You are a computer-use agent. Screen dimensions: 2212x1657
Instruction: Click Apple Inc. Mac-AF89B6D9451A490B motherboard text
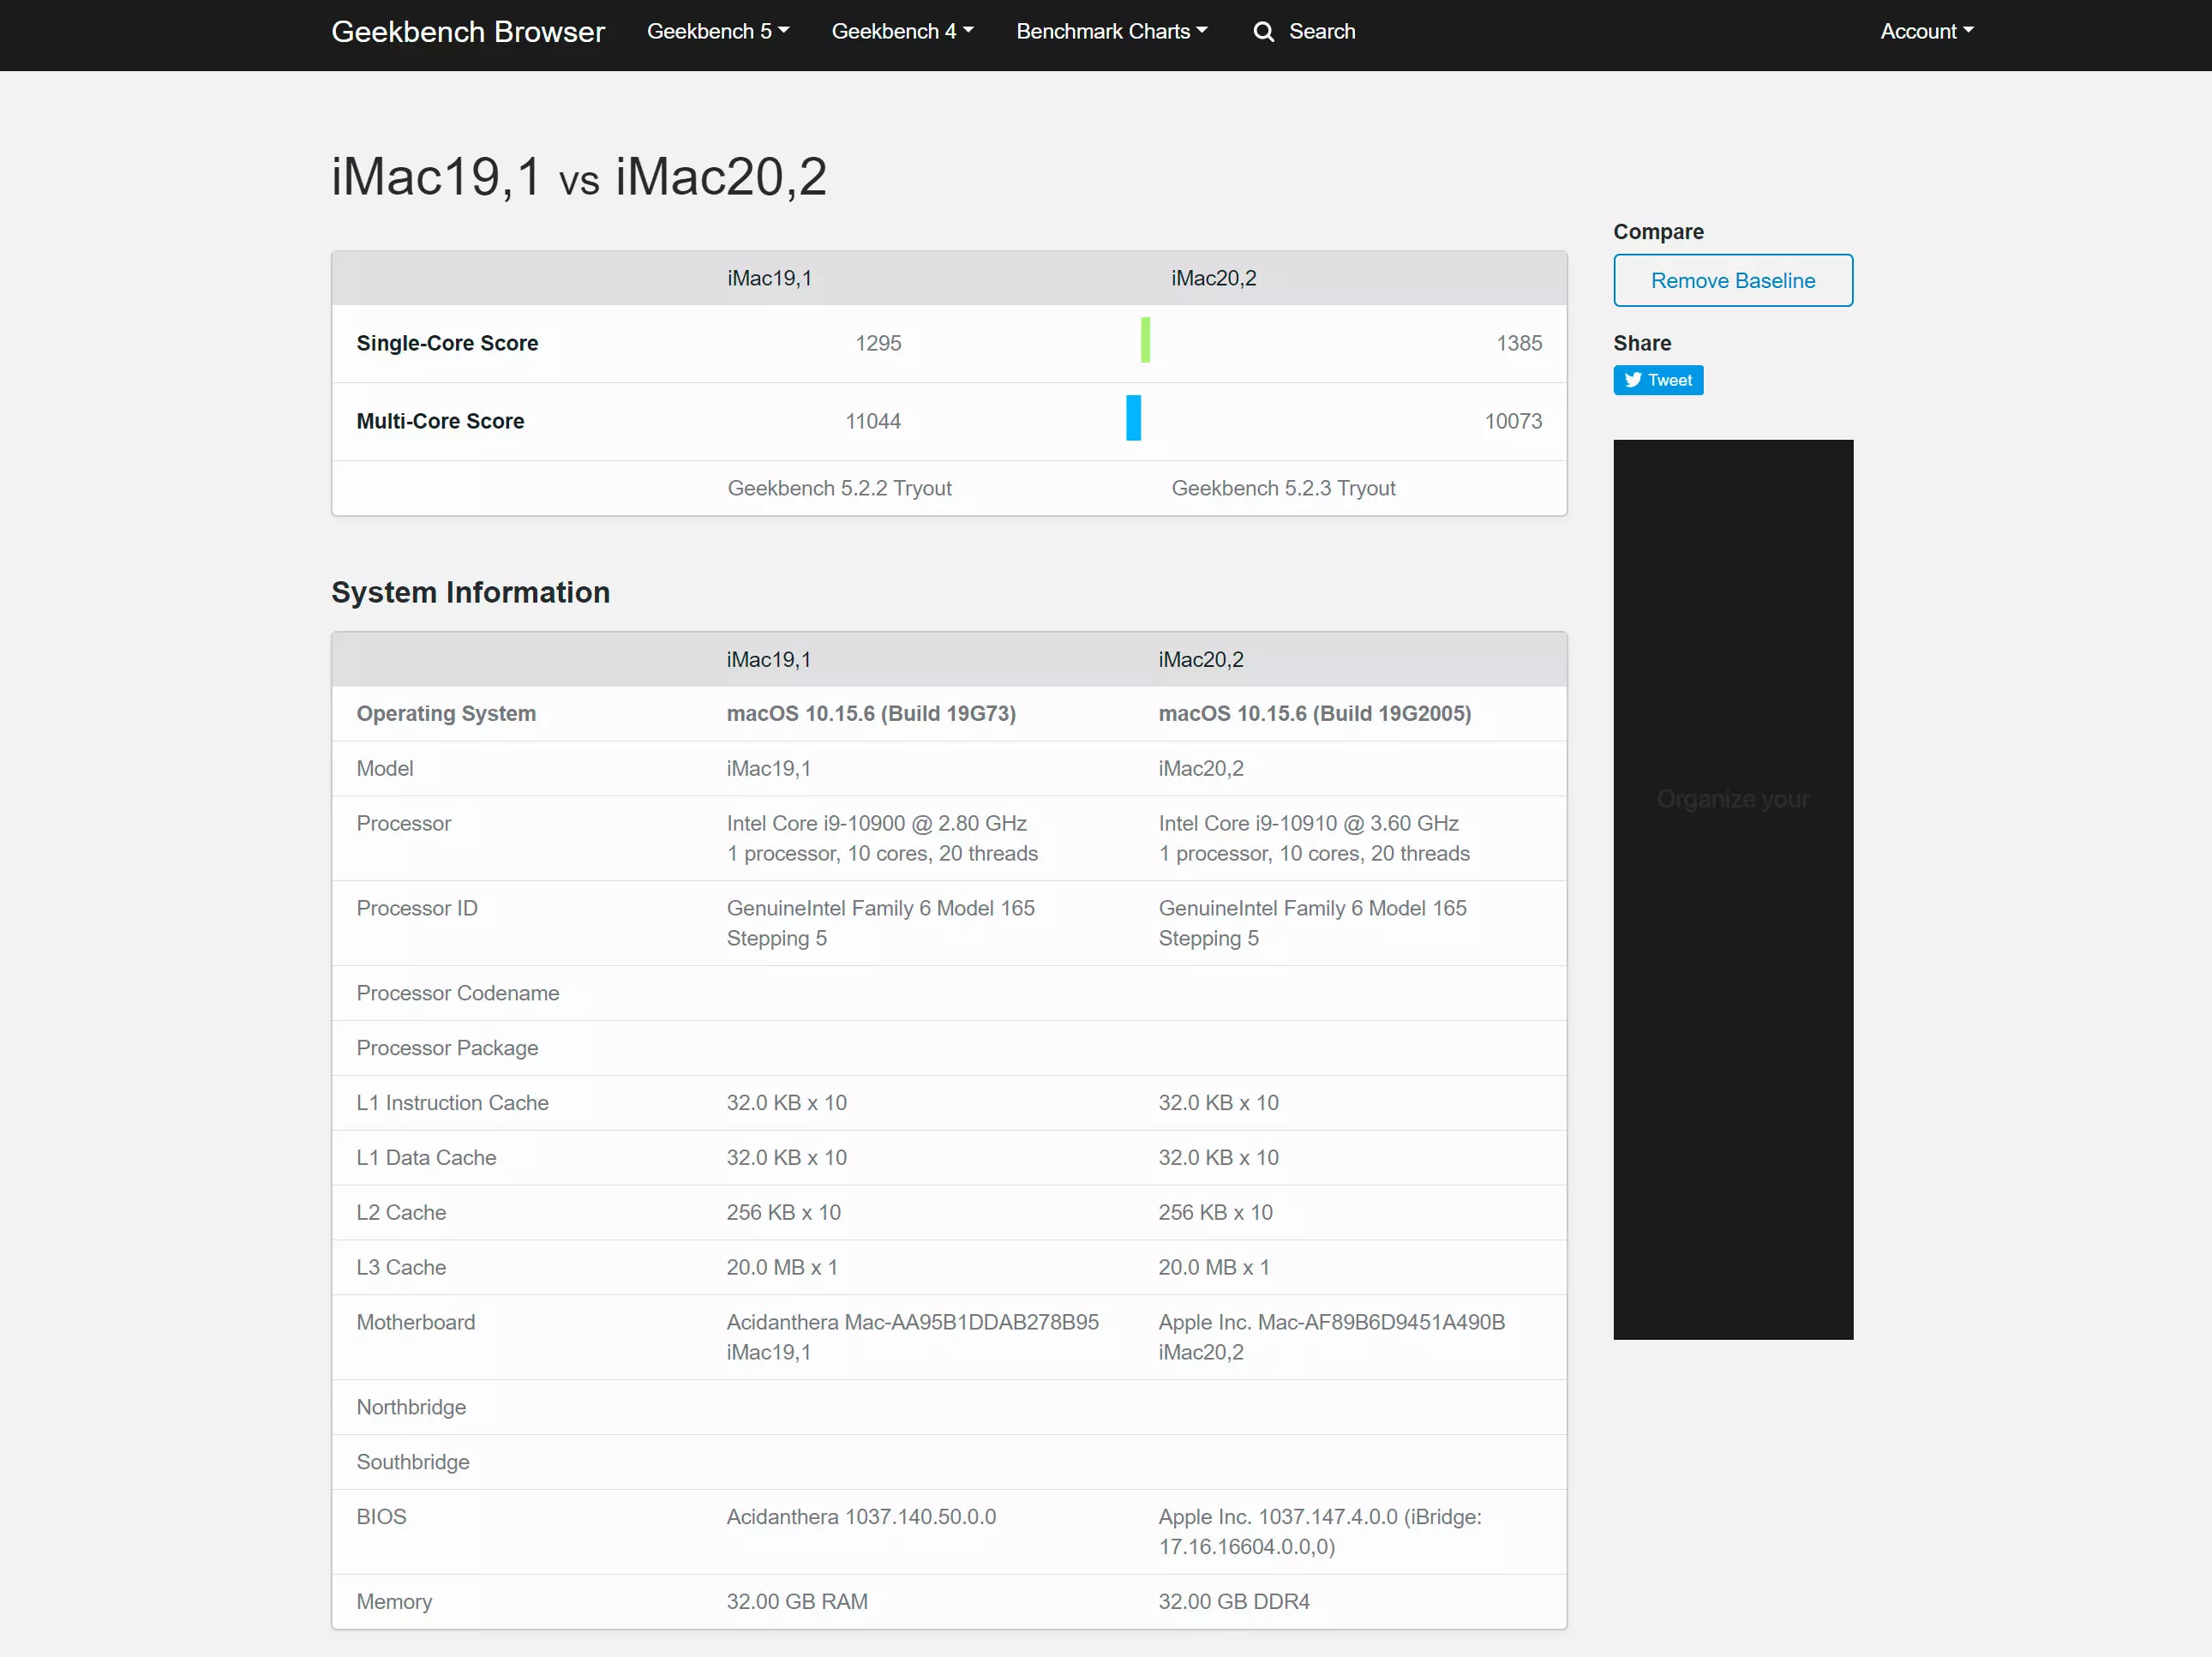pos(1331,1322)
